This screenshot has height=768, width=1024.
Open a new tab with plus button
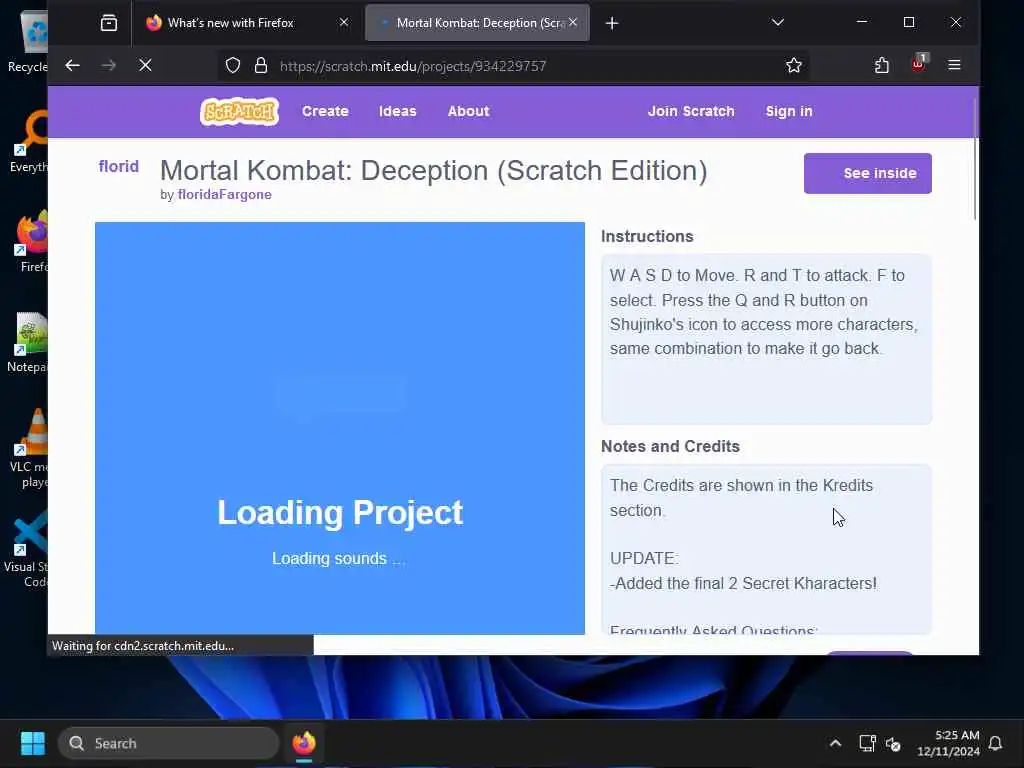pyautogui.click(x=612, y=24)
